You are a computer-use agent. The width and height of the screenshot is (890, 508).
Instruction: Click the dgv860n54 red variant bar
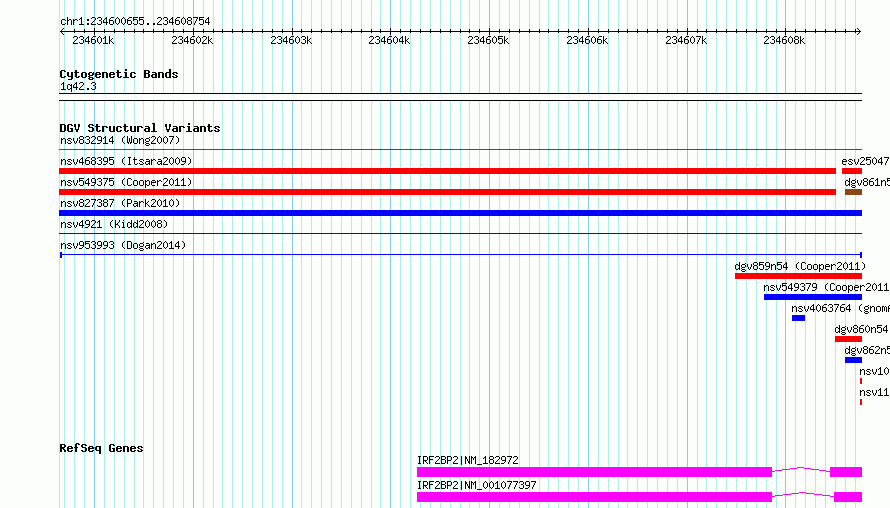[x=849, y=339]
